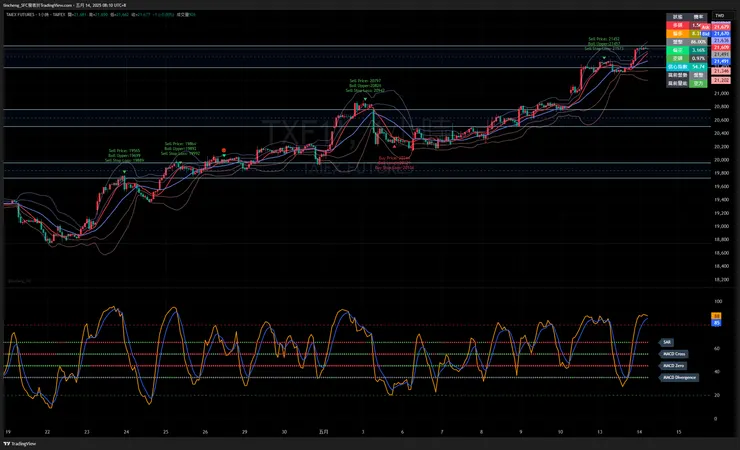
Task: Click the TradingView logo at the bottom
Action: coord(20,444)
